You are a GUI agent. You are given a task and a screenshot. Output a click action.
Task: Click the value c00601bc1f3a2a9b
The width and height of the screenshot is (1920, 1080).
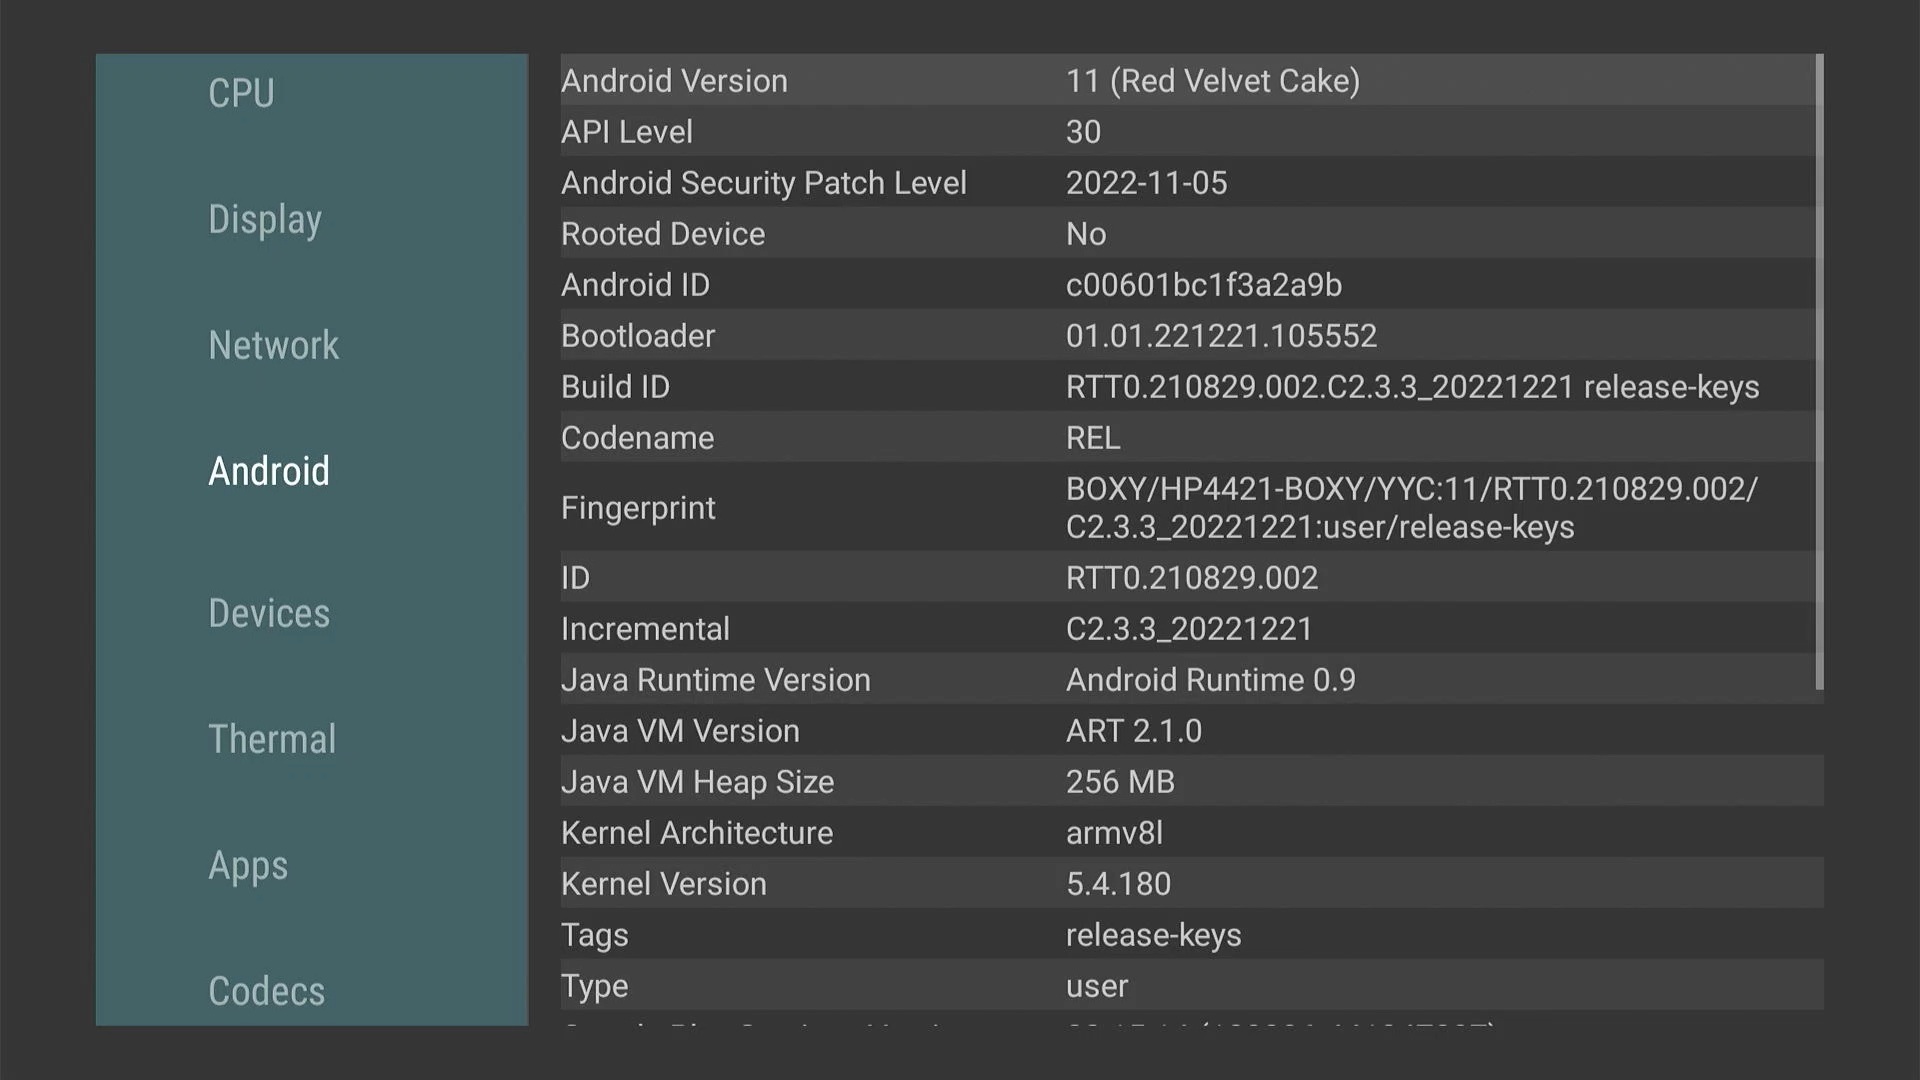1204,285
